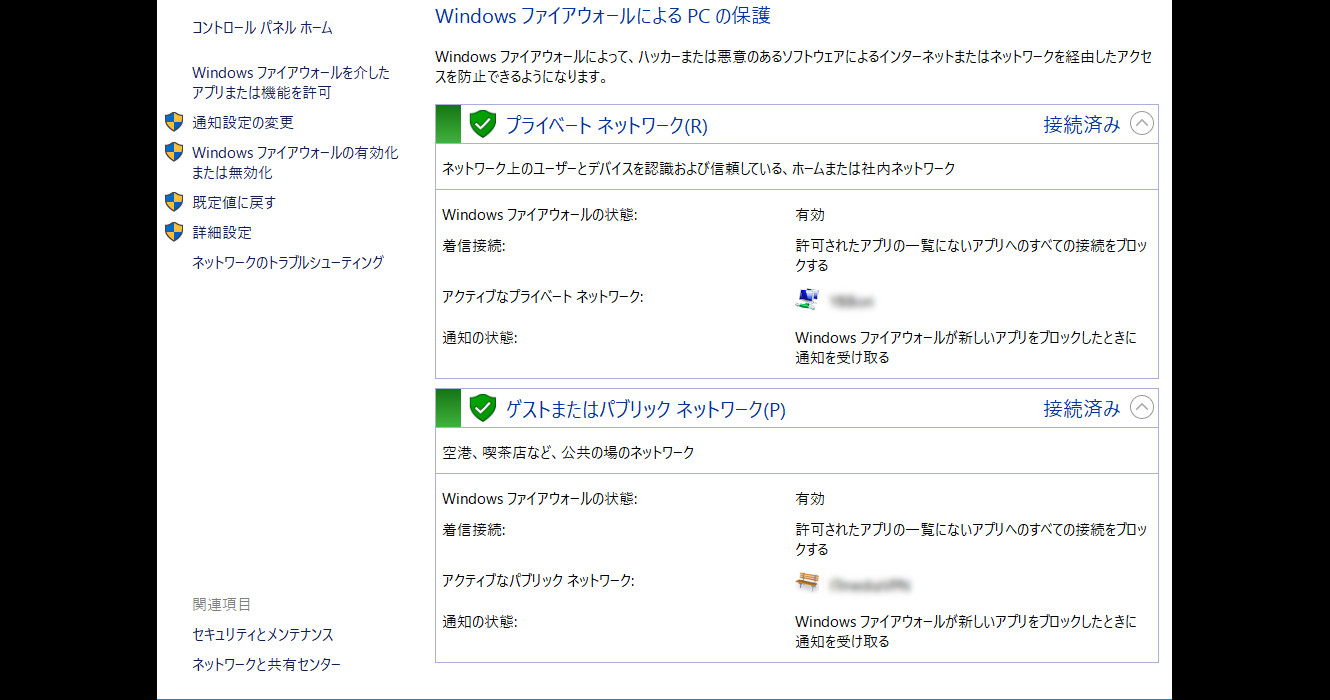
Task: Click the shield icon next to Windows ファイアウォールの有効化または無効化
Action: [174, 152]
